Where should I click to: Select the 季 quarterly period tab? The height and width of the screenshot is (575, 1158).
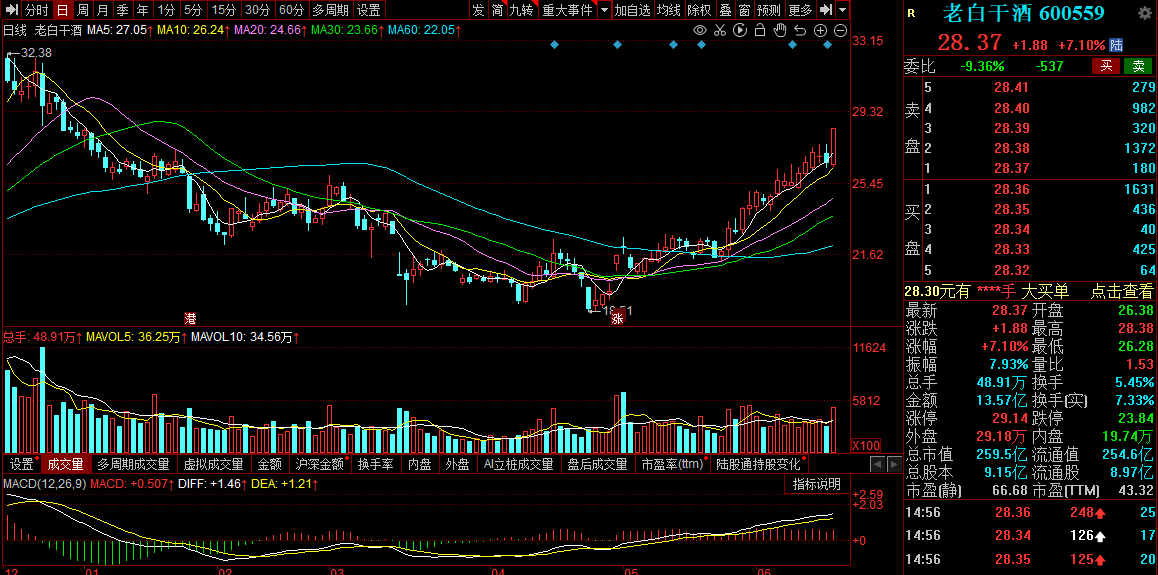pyautogui.click(x=123, y=10)
